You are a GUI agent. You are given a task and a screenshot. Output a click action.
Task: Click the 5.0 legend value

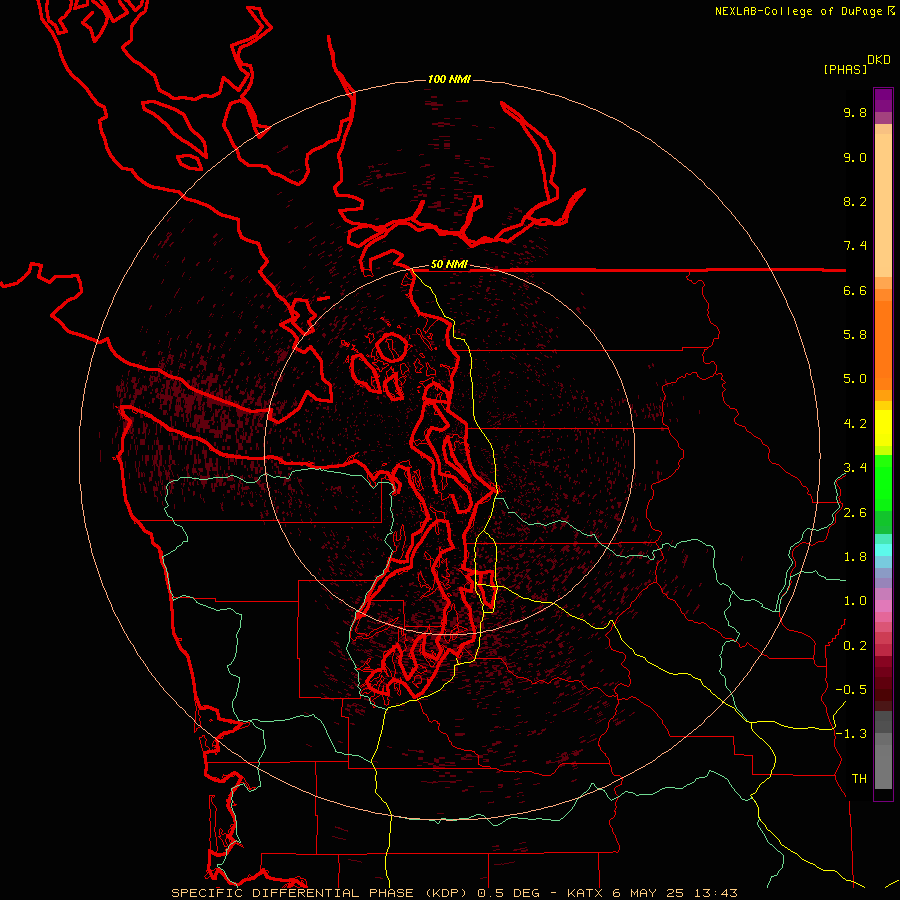tap(855, 379)
